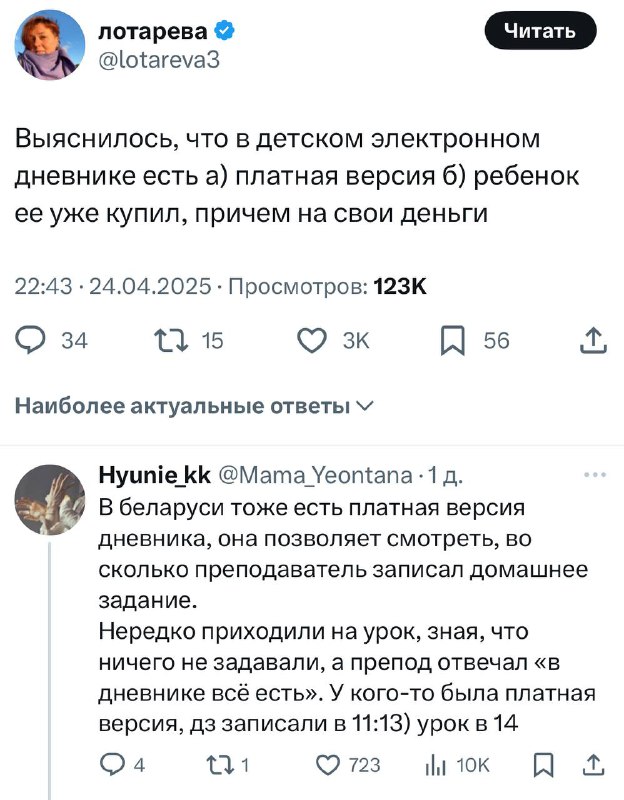Share the main tweet via the upload icon
Screen dimensions: 624x800
pyautogui.click(x=593, y=342)
